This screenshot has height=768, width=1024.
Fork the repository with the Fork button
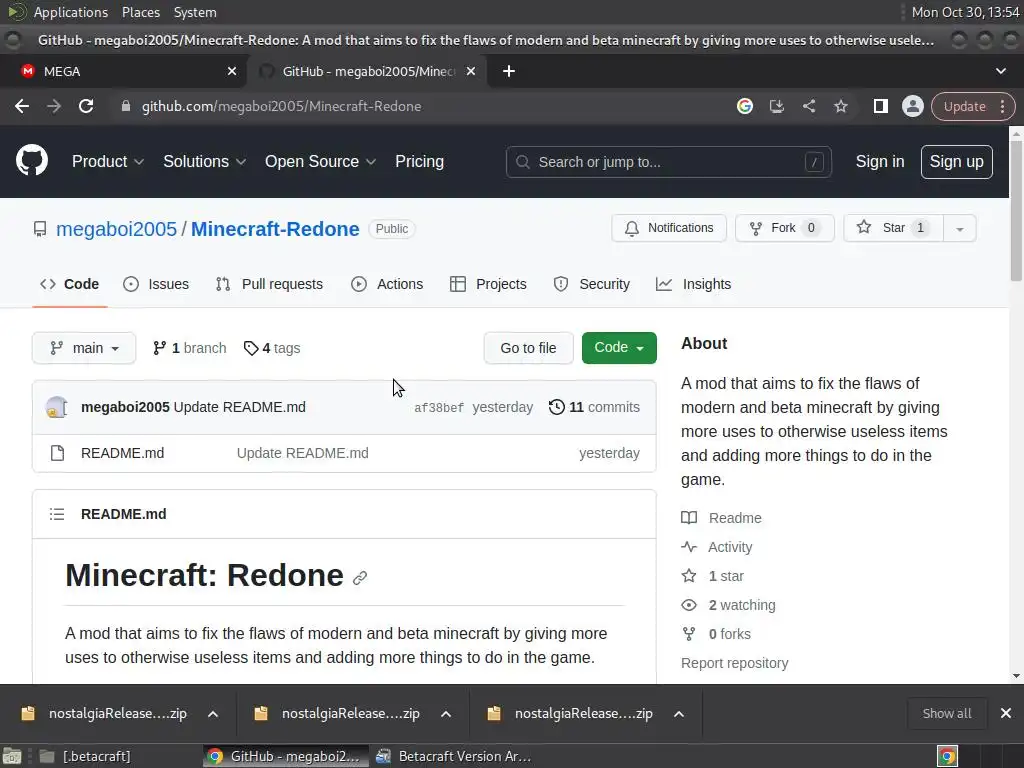pos(784,228)
